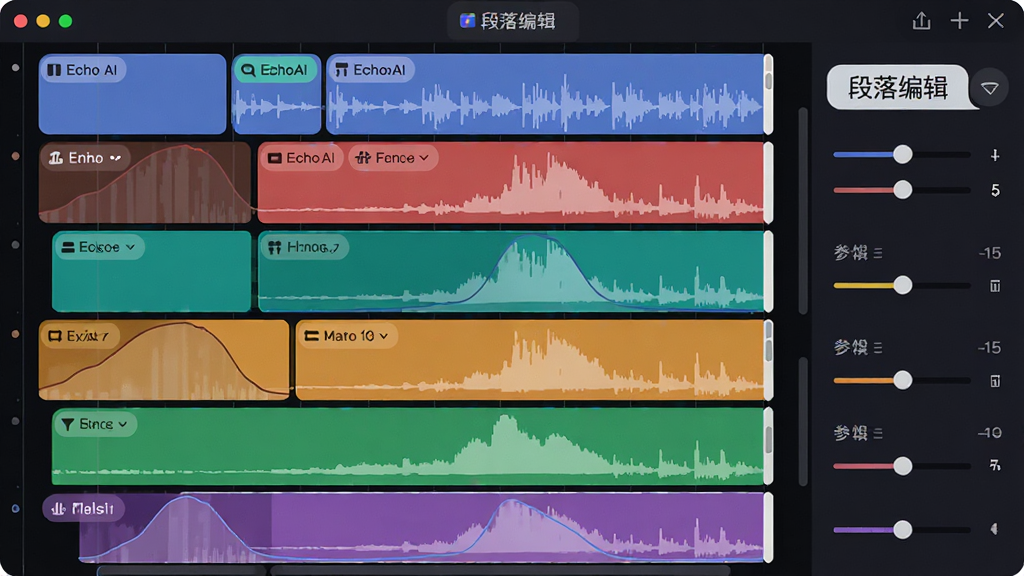Click the icon on the brown Enho tag
The width and height of the screenshot is (1024, 576).
pyautogui.click(x=56, y=158)
